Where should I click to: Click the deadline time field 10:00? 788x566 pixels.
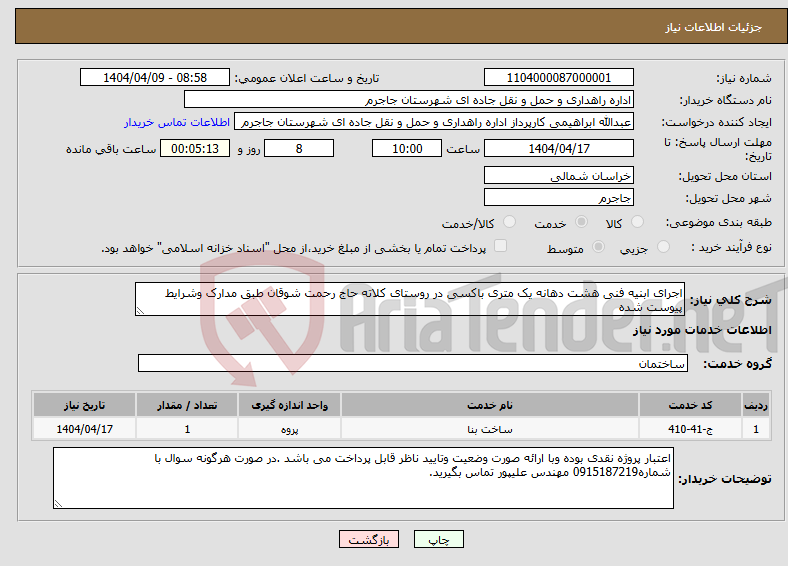407,148
